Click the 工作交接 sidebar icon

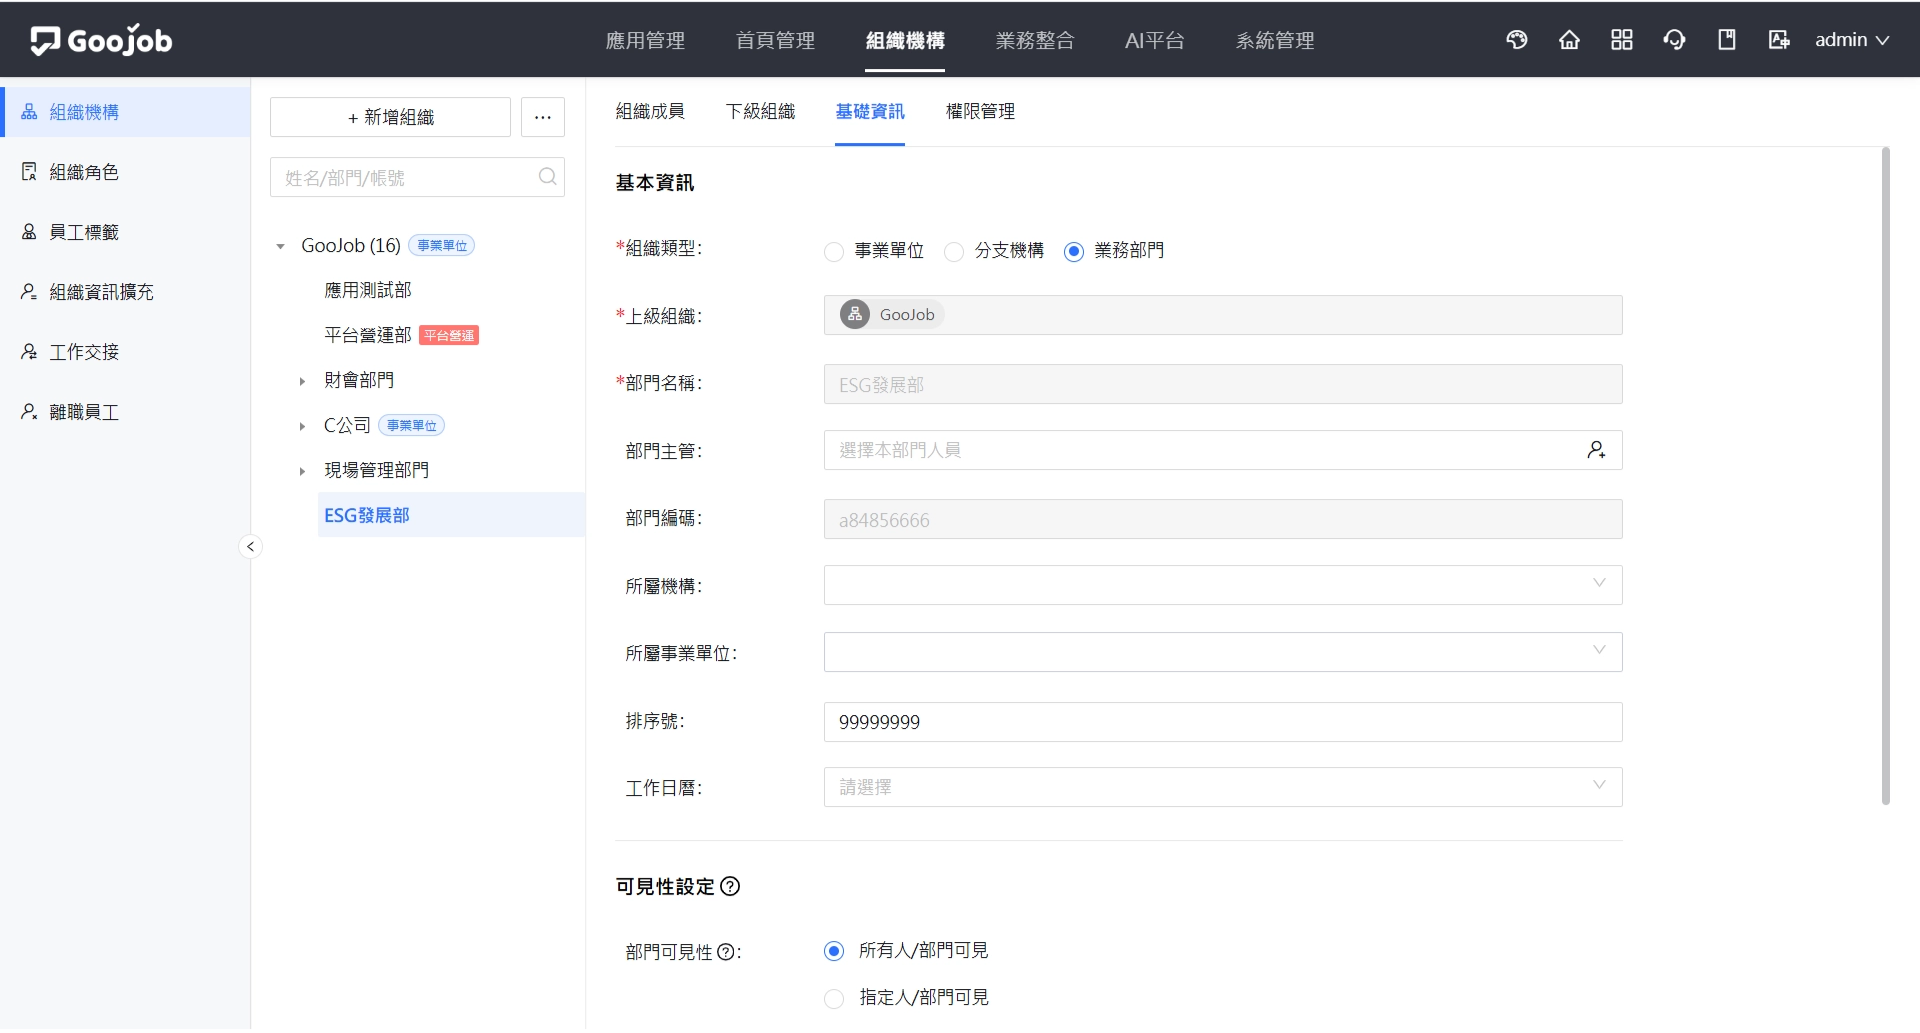tap(29, 352)
